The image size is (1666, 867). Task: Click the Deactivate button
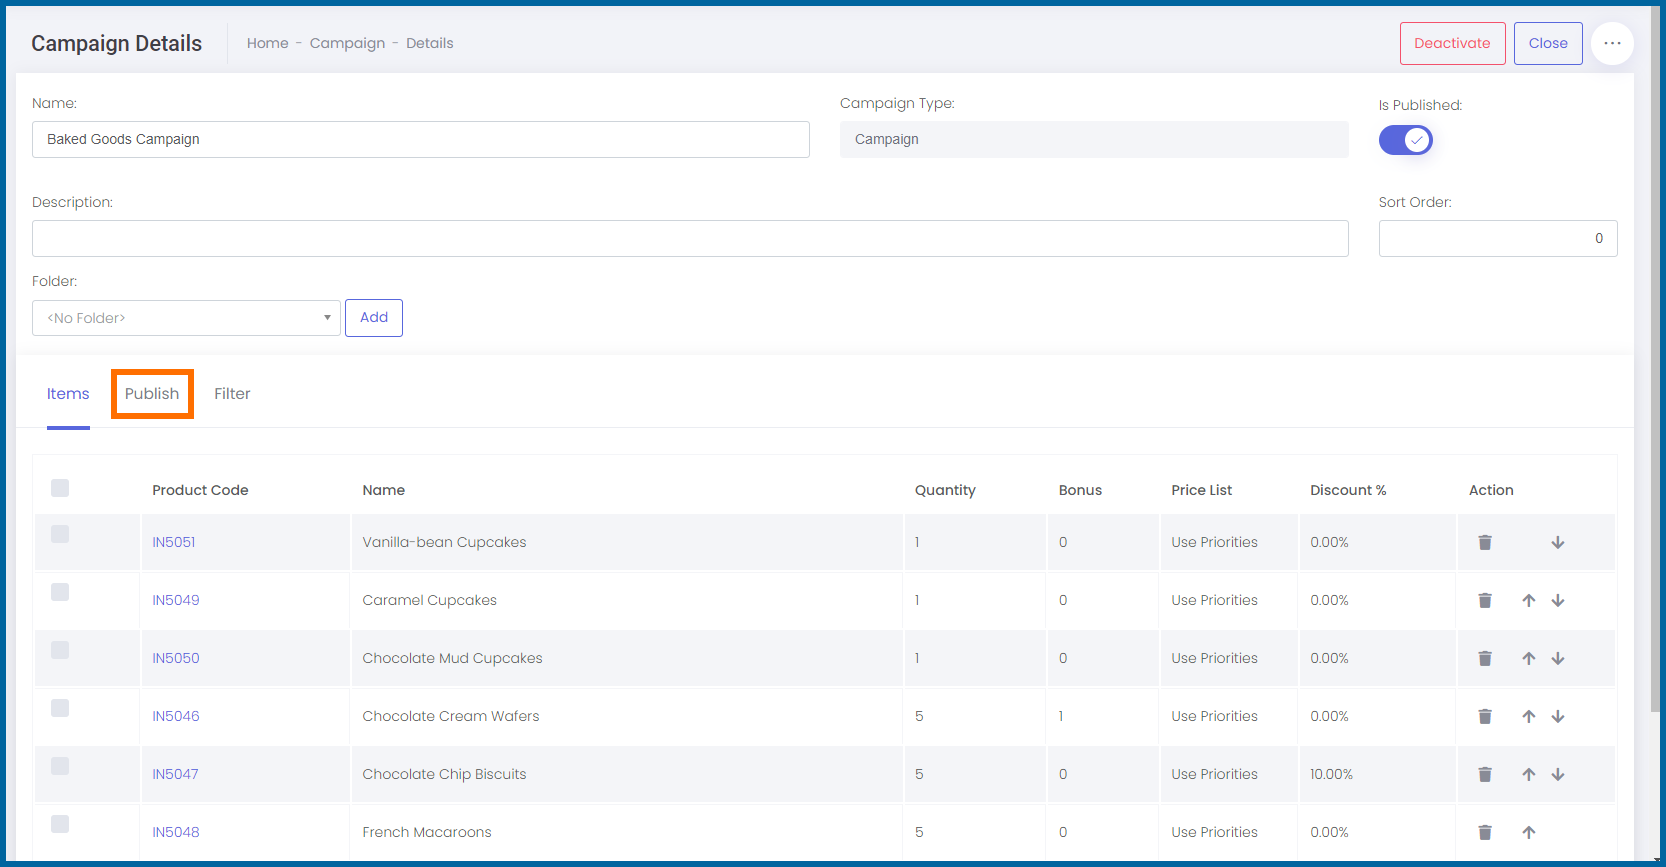[1452, 43]
